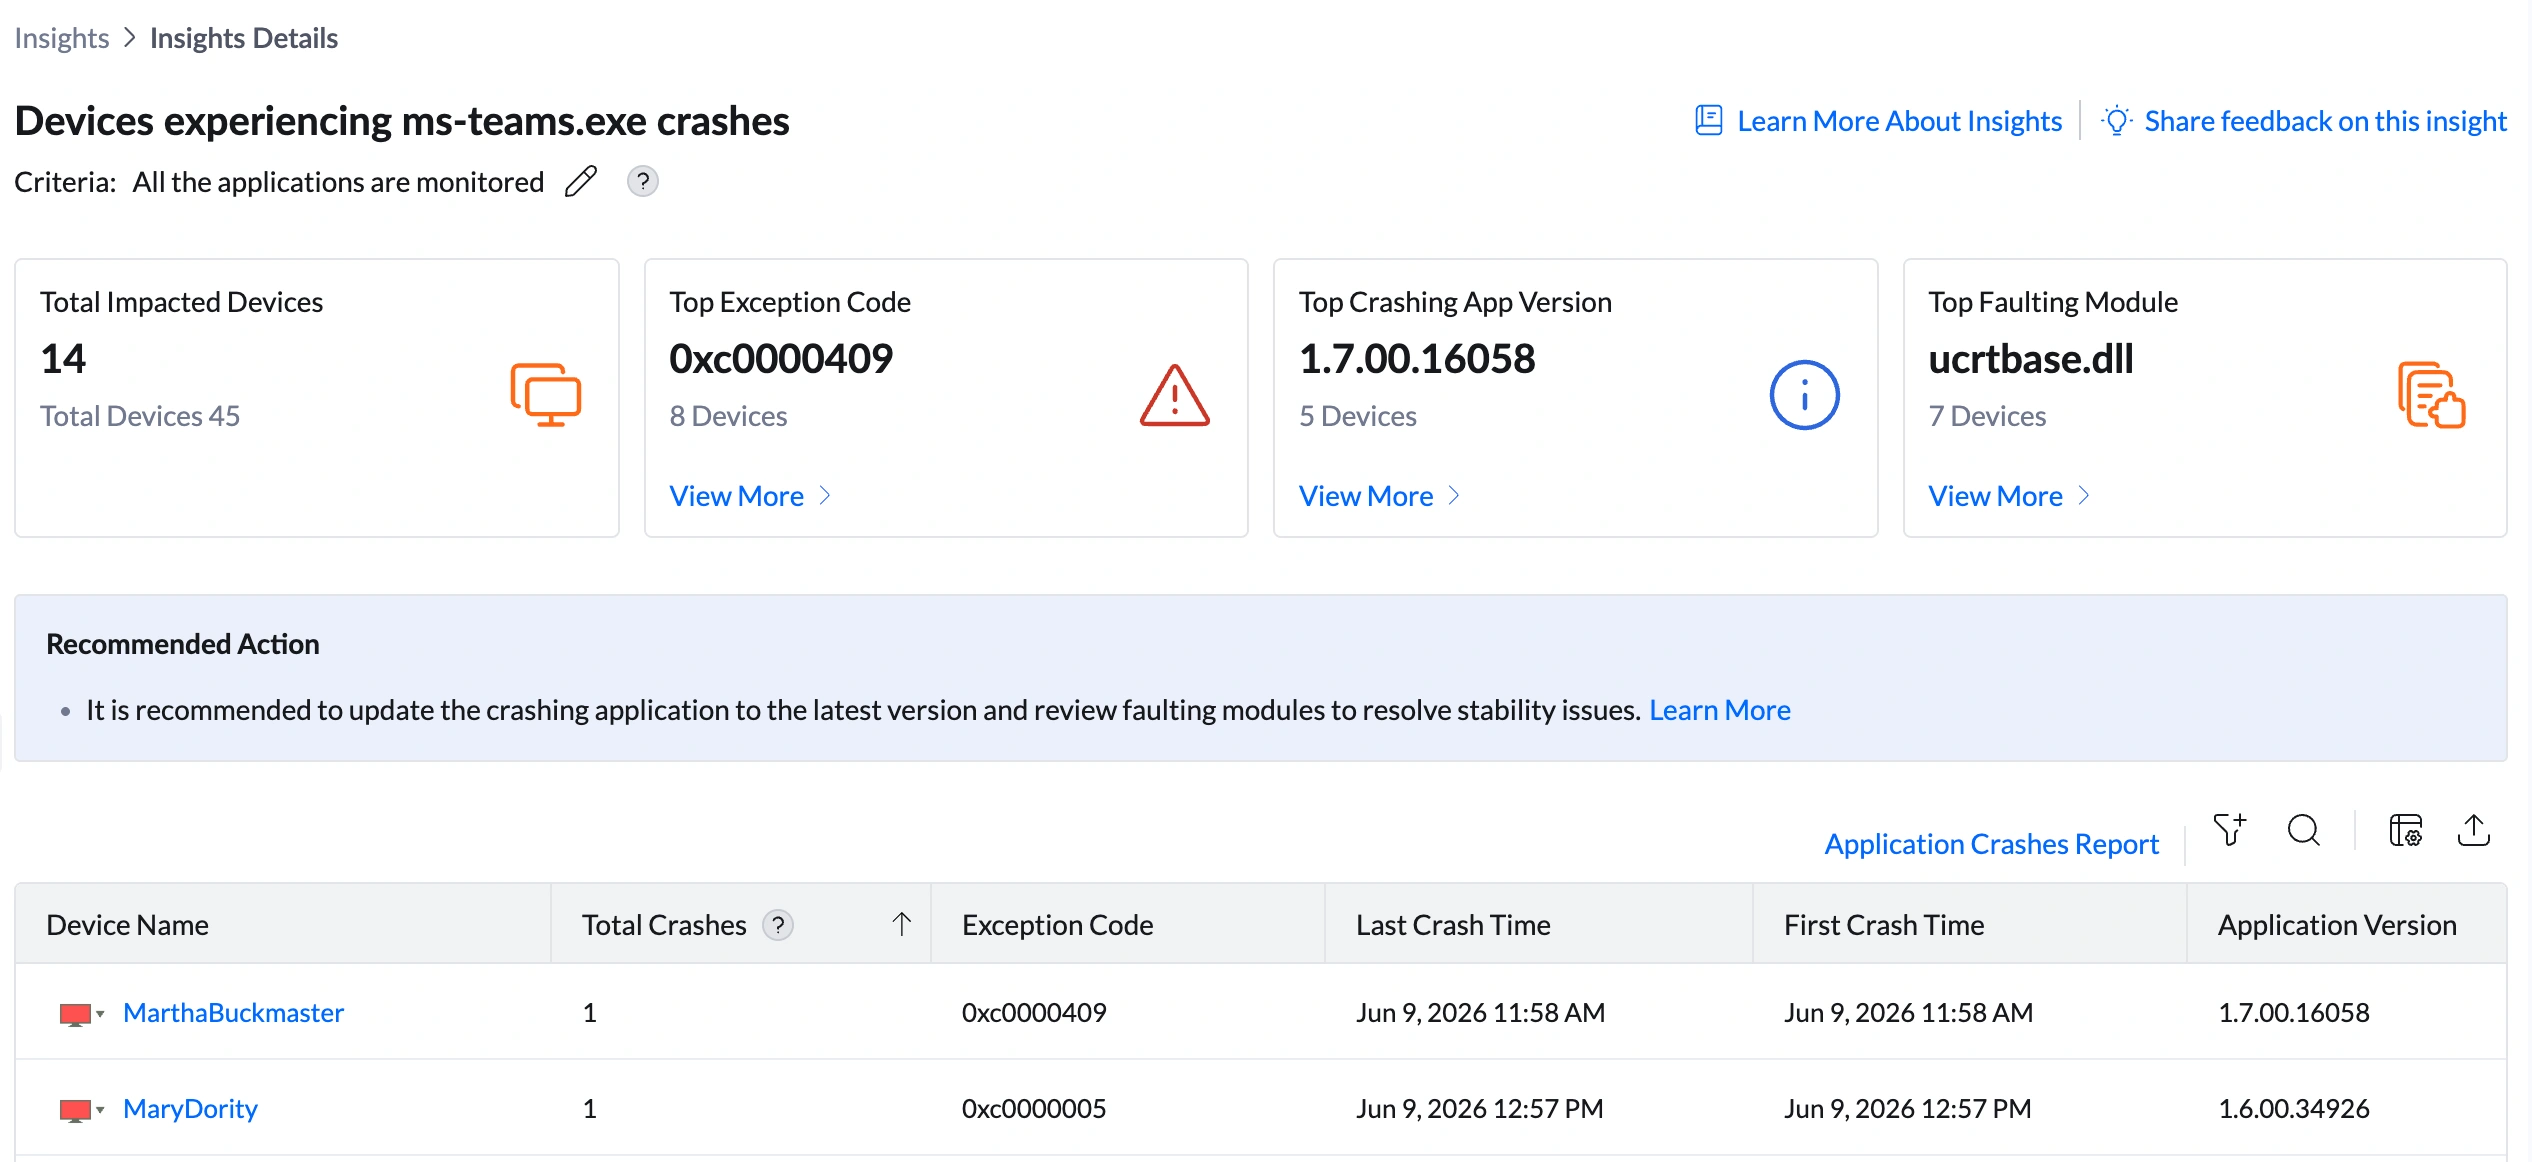2532x1162 pixels.
Task: Click Application Version column header
Action: 2346,925
